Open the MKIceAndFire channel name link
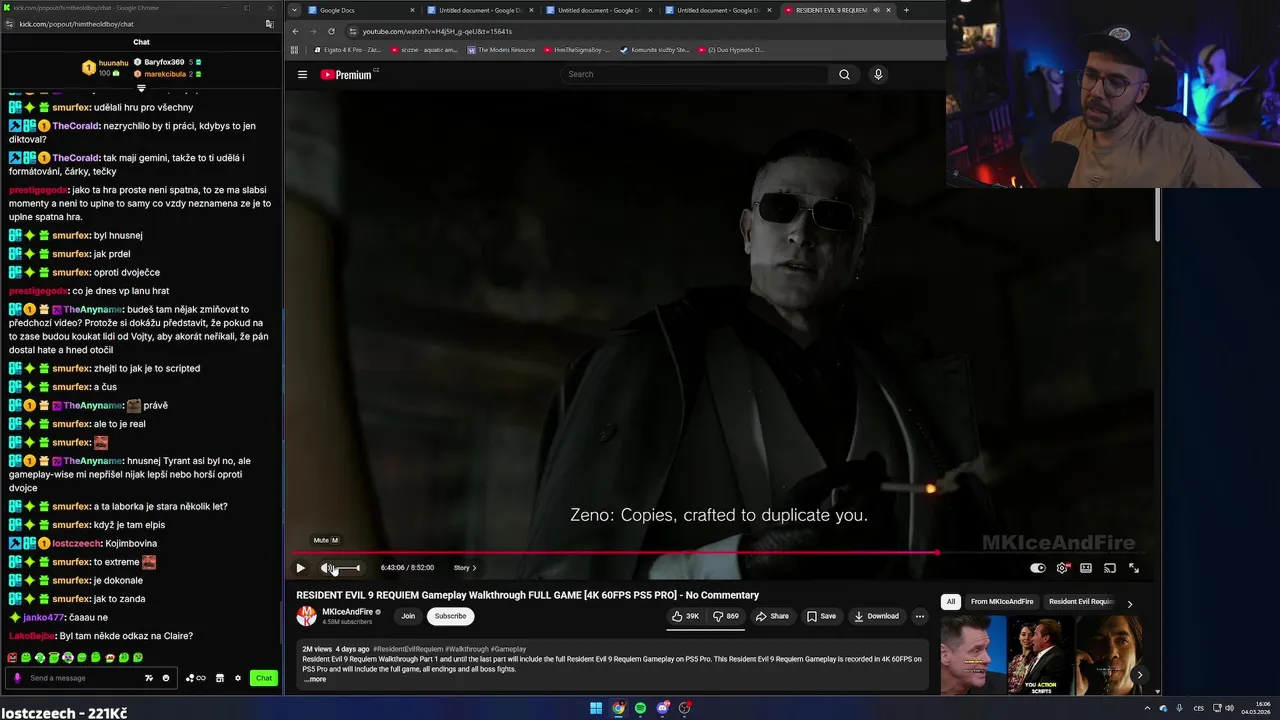Screen dimensions: 1280x720 click(x=347, y=612)
